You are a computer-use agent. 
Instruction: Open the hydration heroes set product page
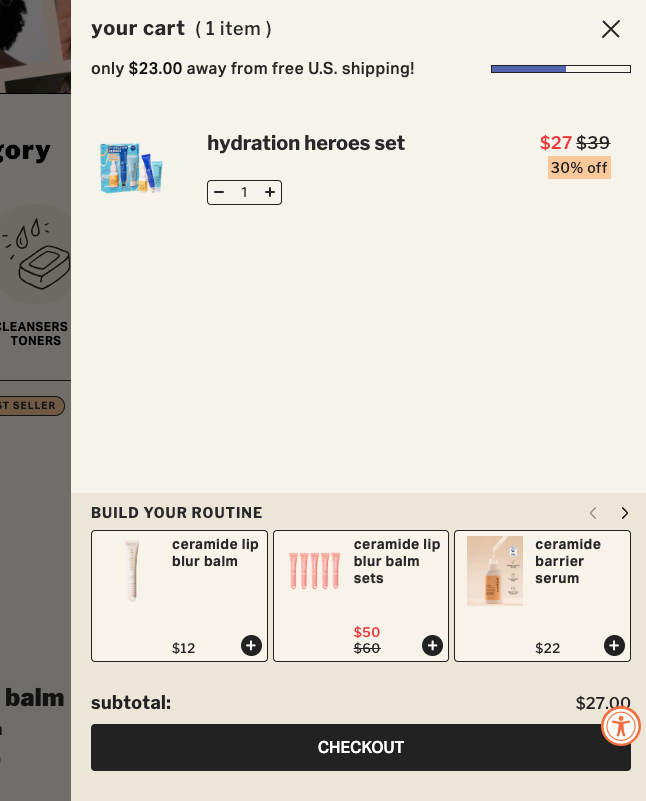click(305, 143)
